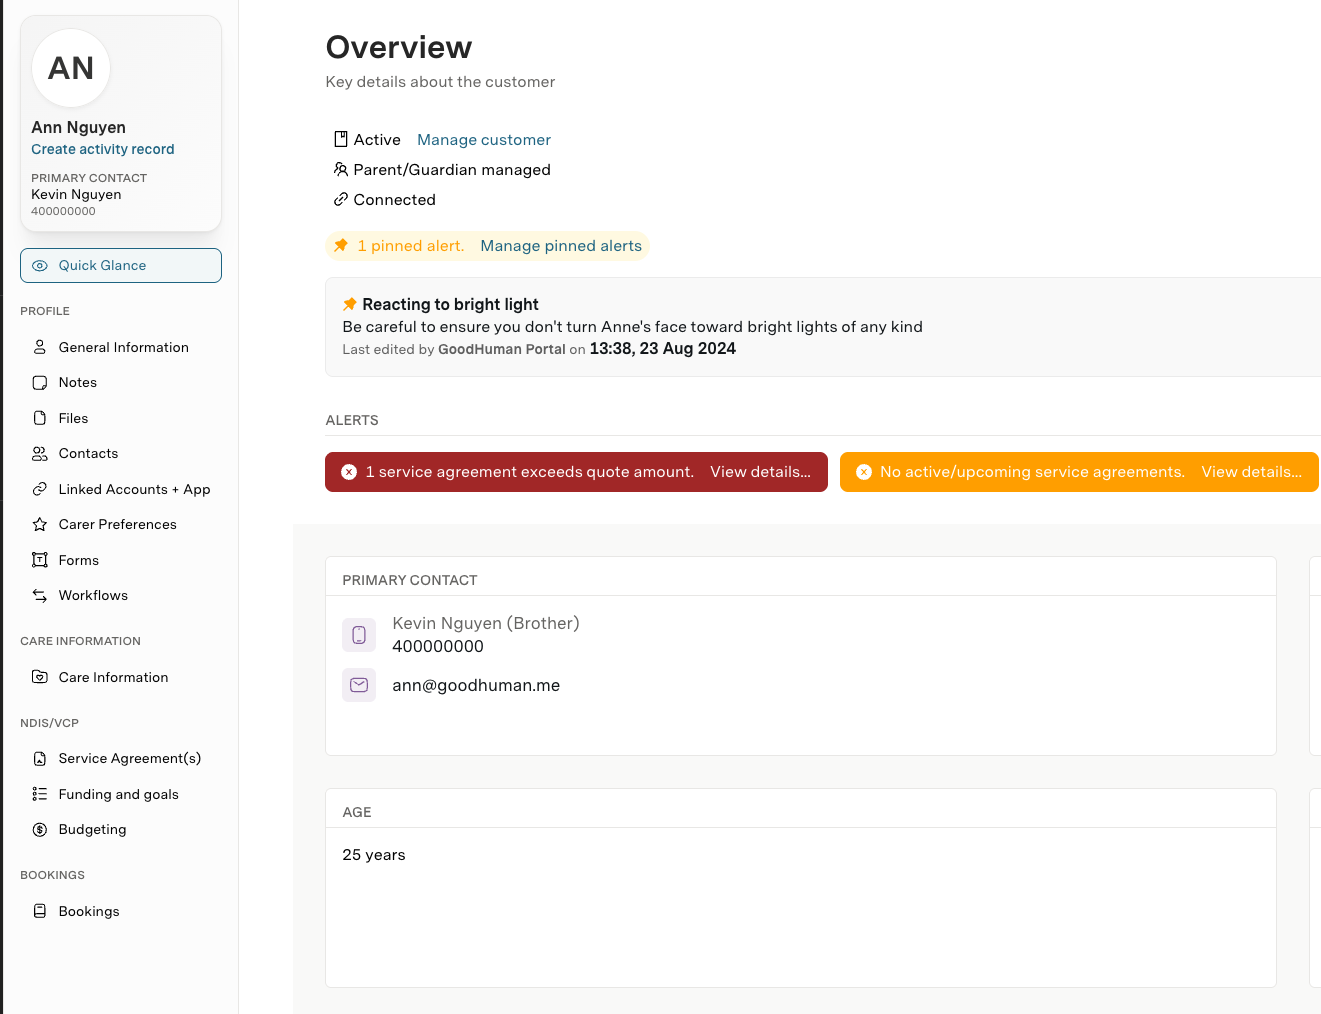Click the Files document icon

[x=40, y=418]
